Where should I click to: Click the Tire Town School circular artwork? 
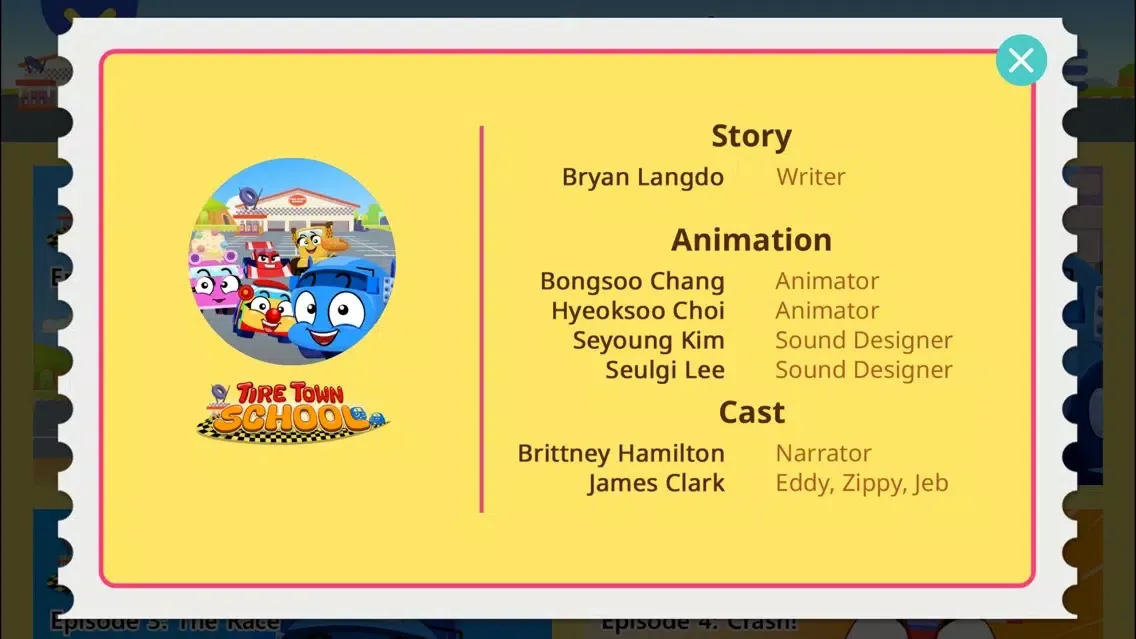[292, 262]
